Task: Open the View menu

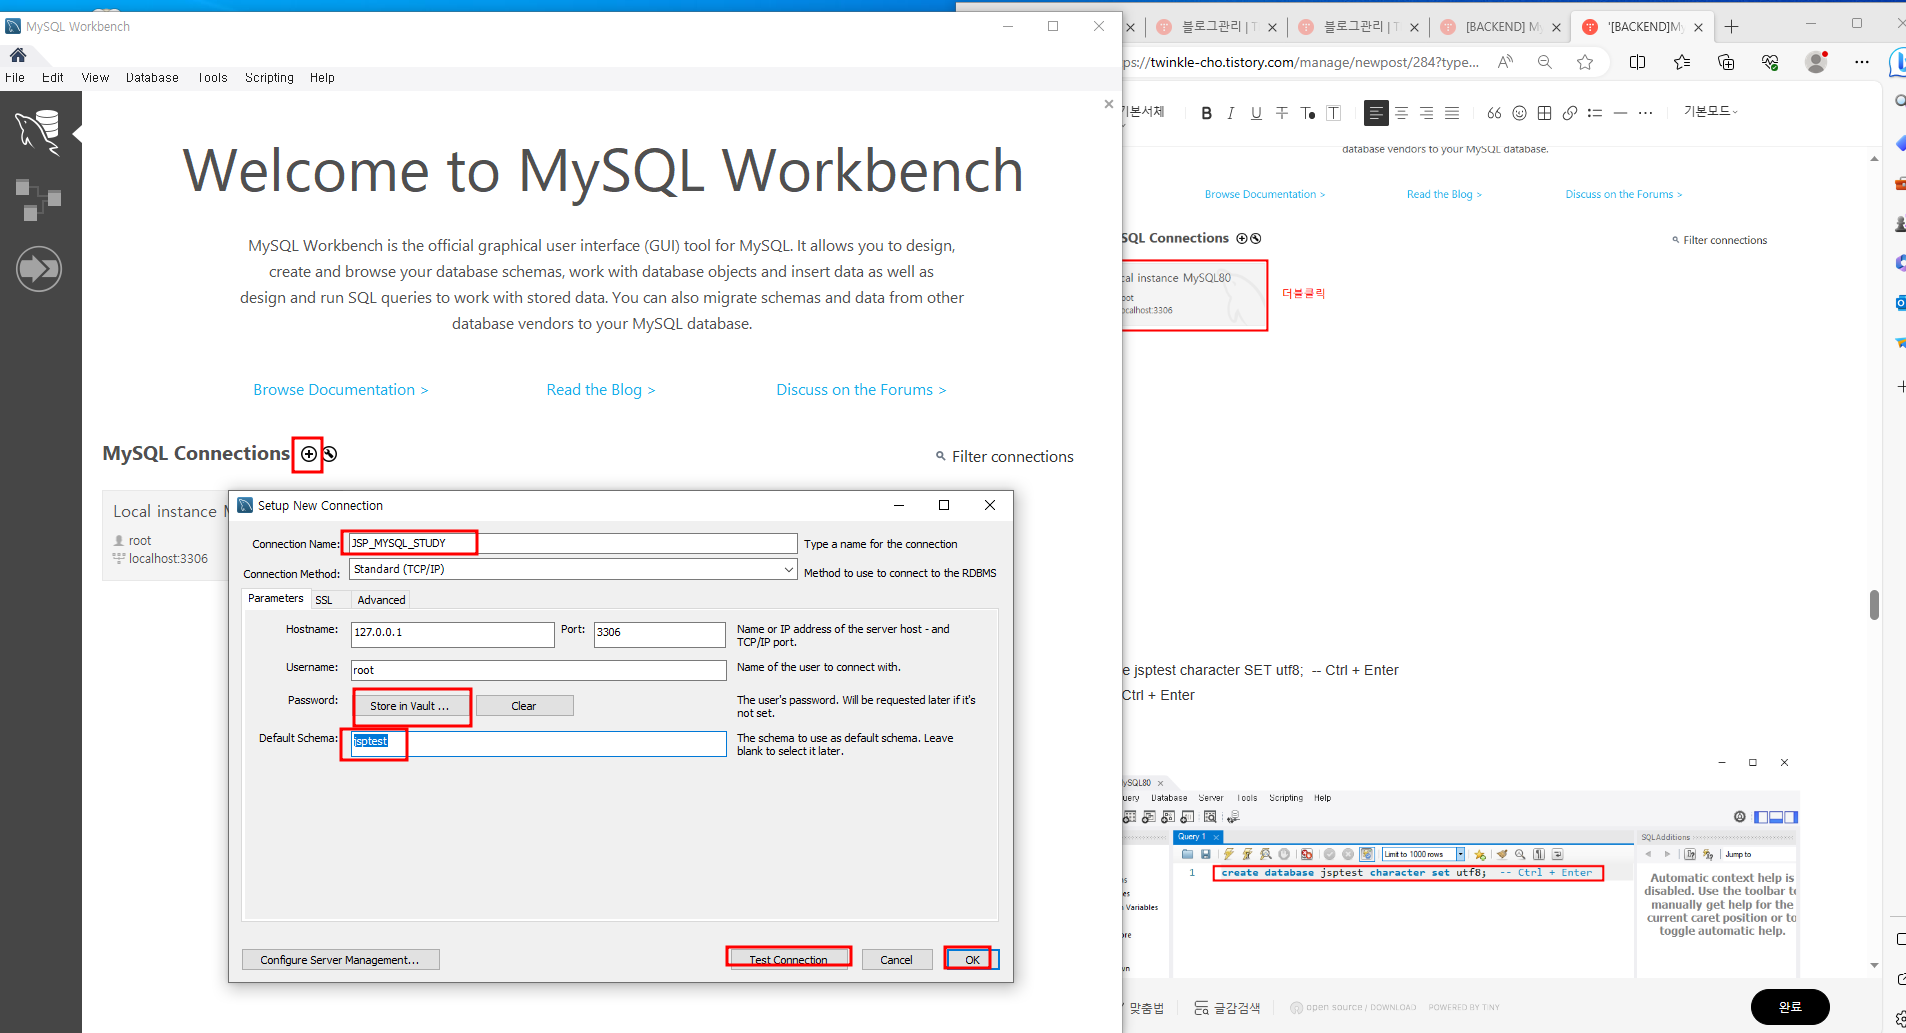Action: click(x=95, y=78)
